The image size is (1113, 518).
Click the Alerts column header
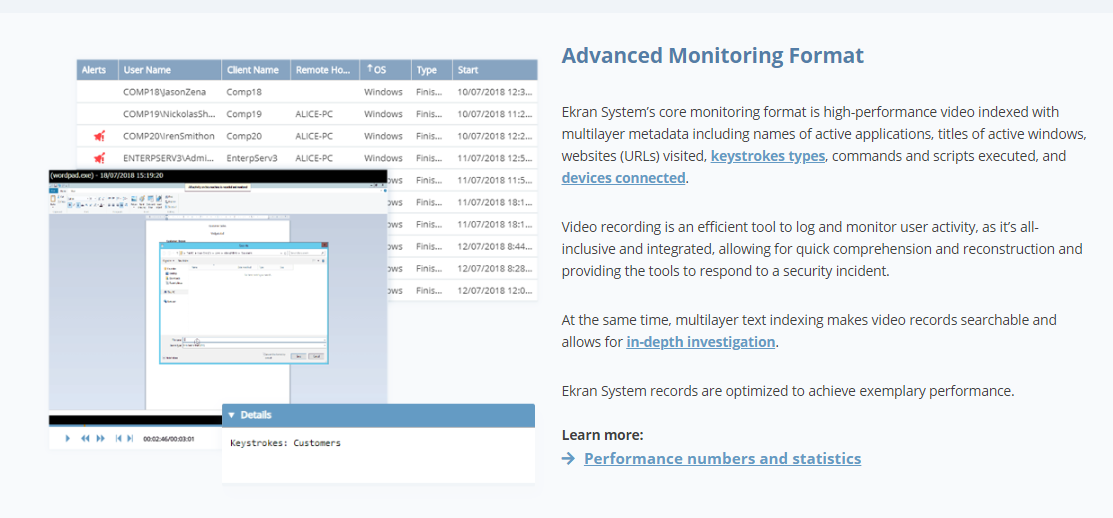coord(97,70)
